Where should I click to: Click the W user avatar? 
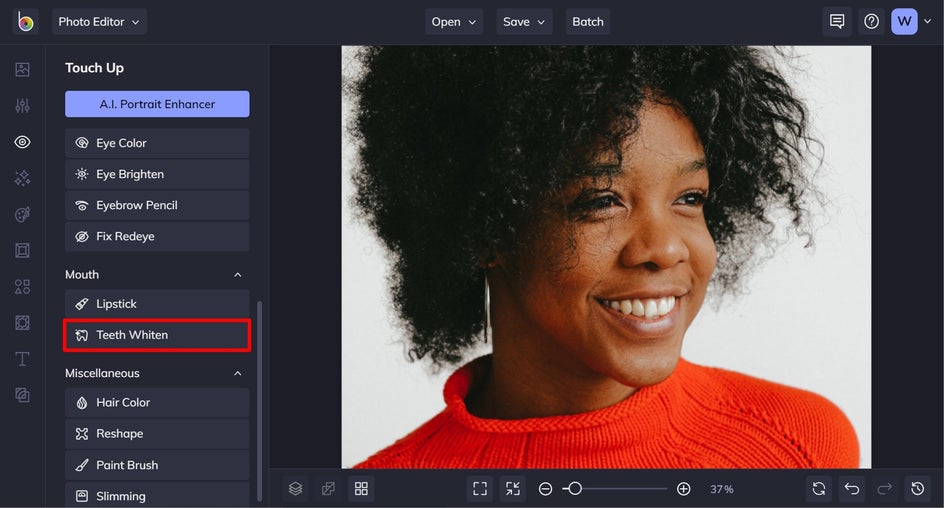[904, 22]
